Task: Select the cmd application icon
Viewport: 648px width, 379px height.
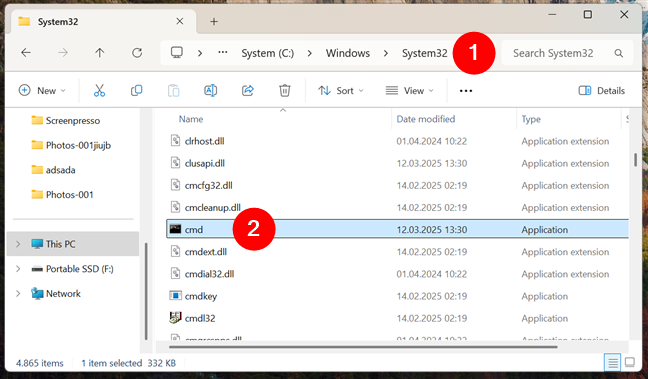Action: (175, 229)
